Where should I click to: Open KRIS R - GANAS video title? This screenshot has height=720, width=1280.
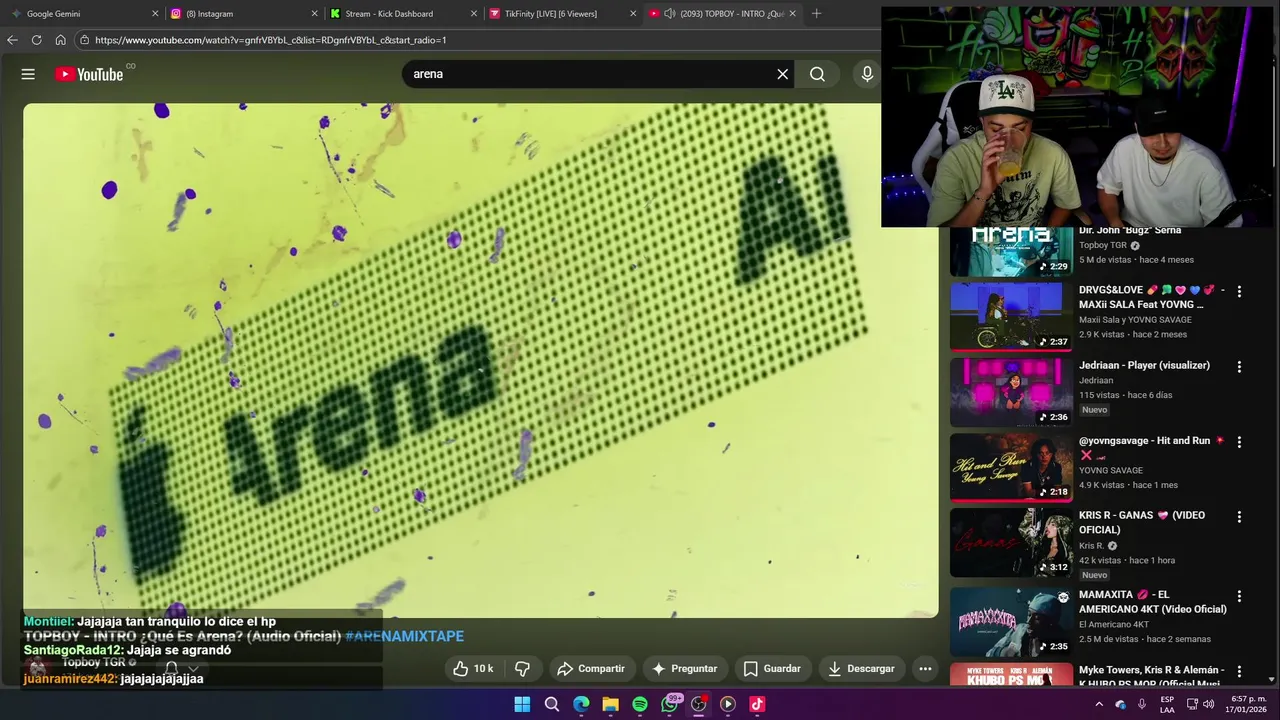click(1142, 522)
